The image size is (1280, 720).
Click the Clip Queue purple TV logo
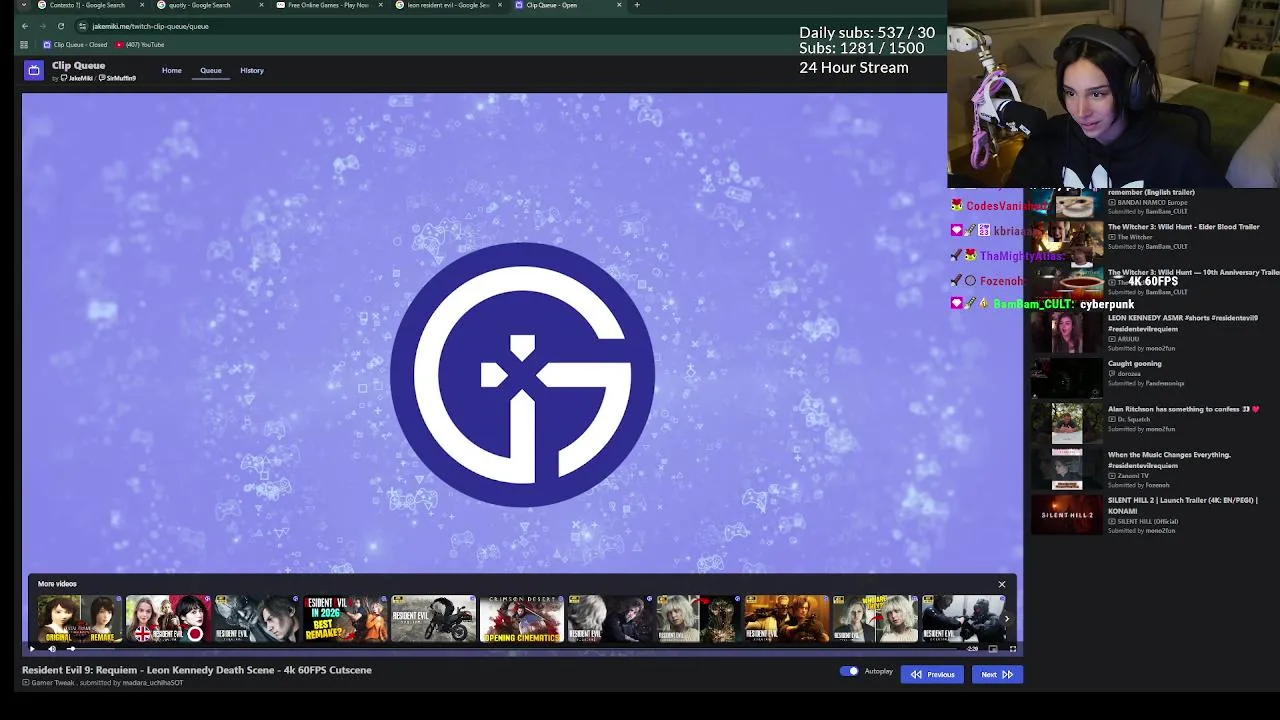[34, 70]
